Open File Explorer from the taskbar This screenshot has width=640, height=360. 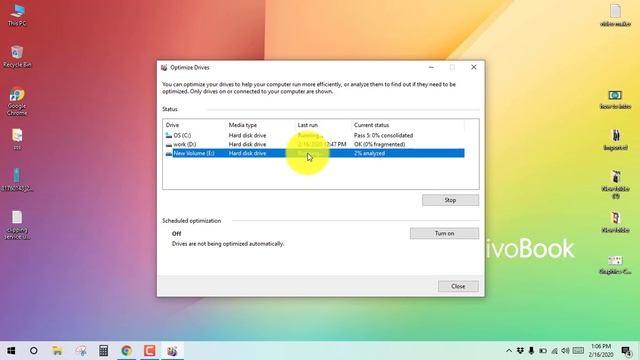(57, 351)
